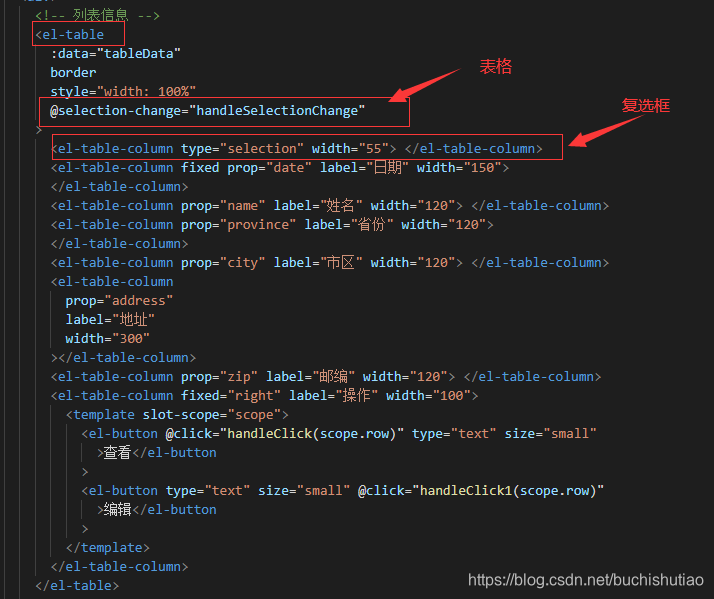Click the width="300" value
The height and width of the screenshot is (599, 714).
[131, 338]
